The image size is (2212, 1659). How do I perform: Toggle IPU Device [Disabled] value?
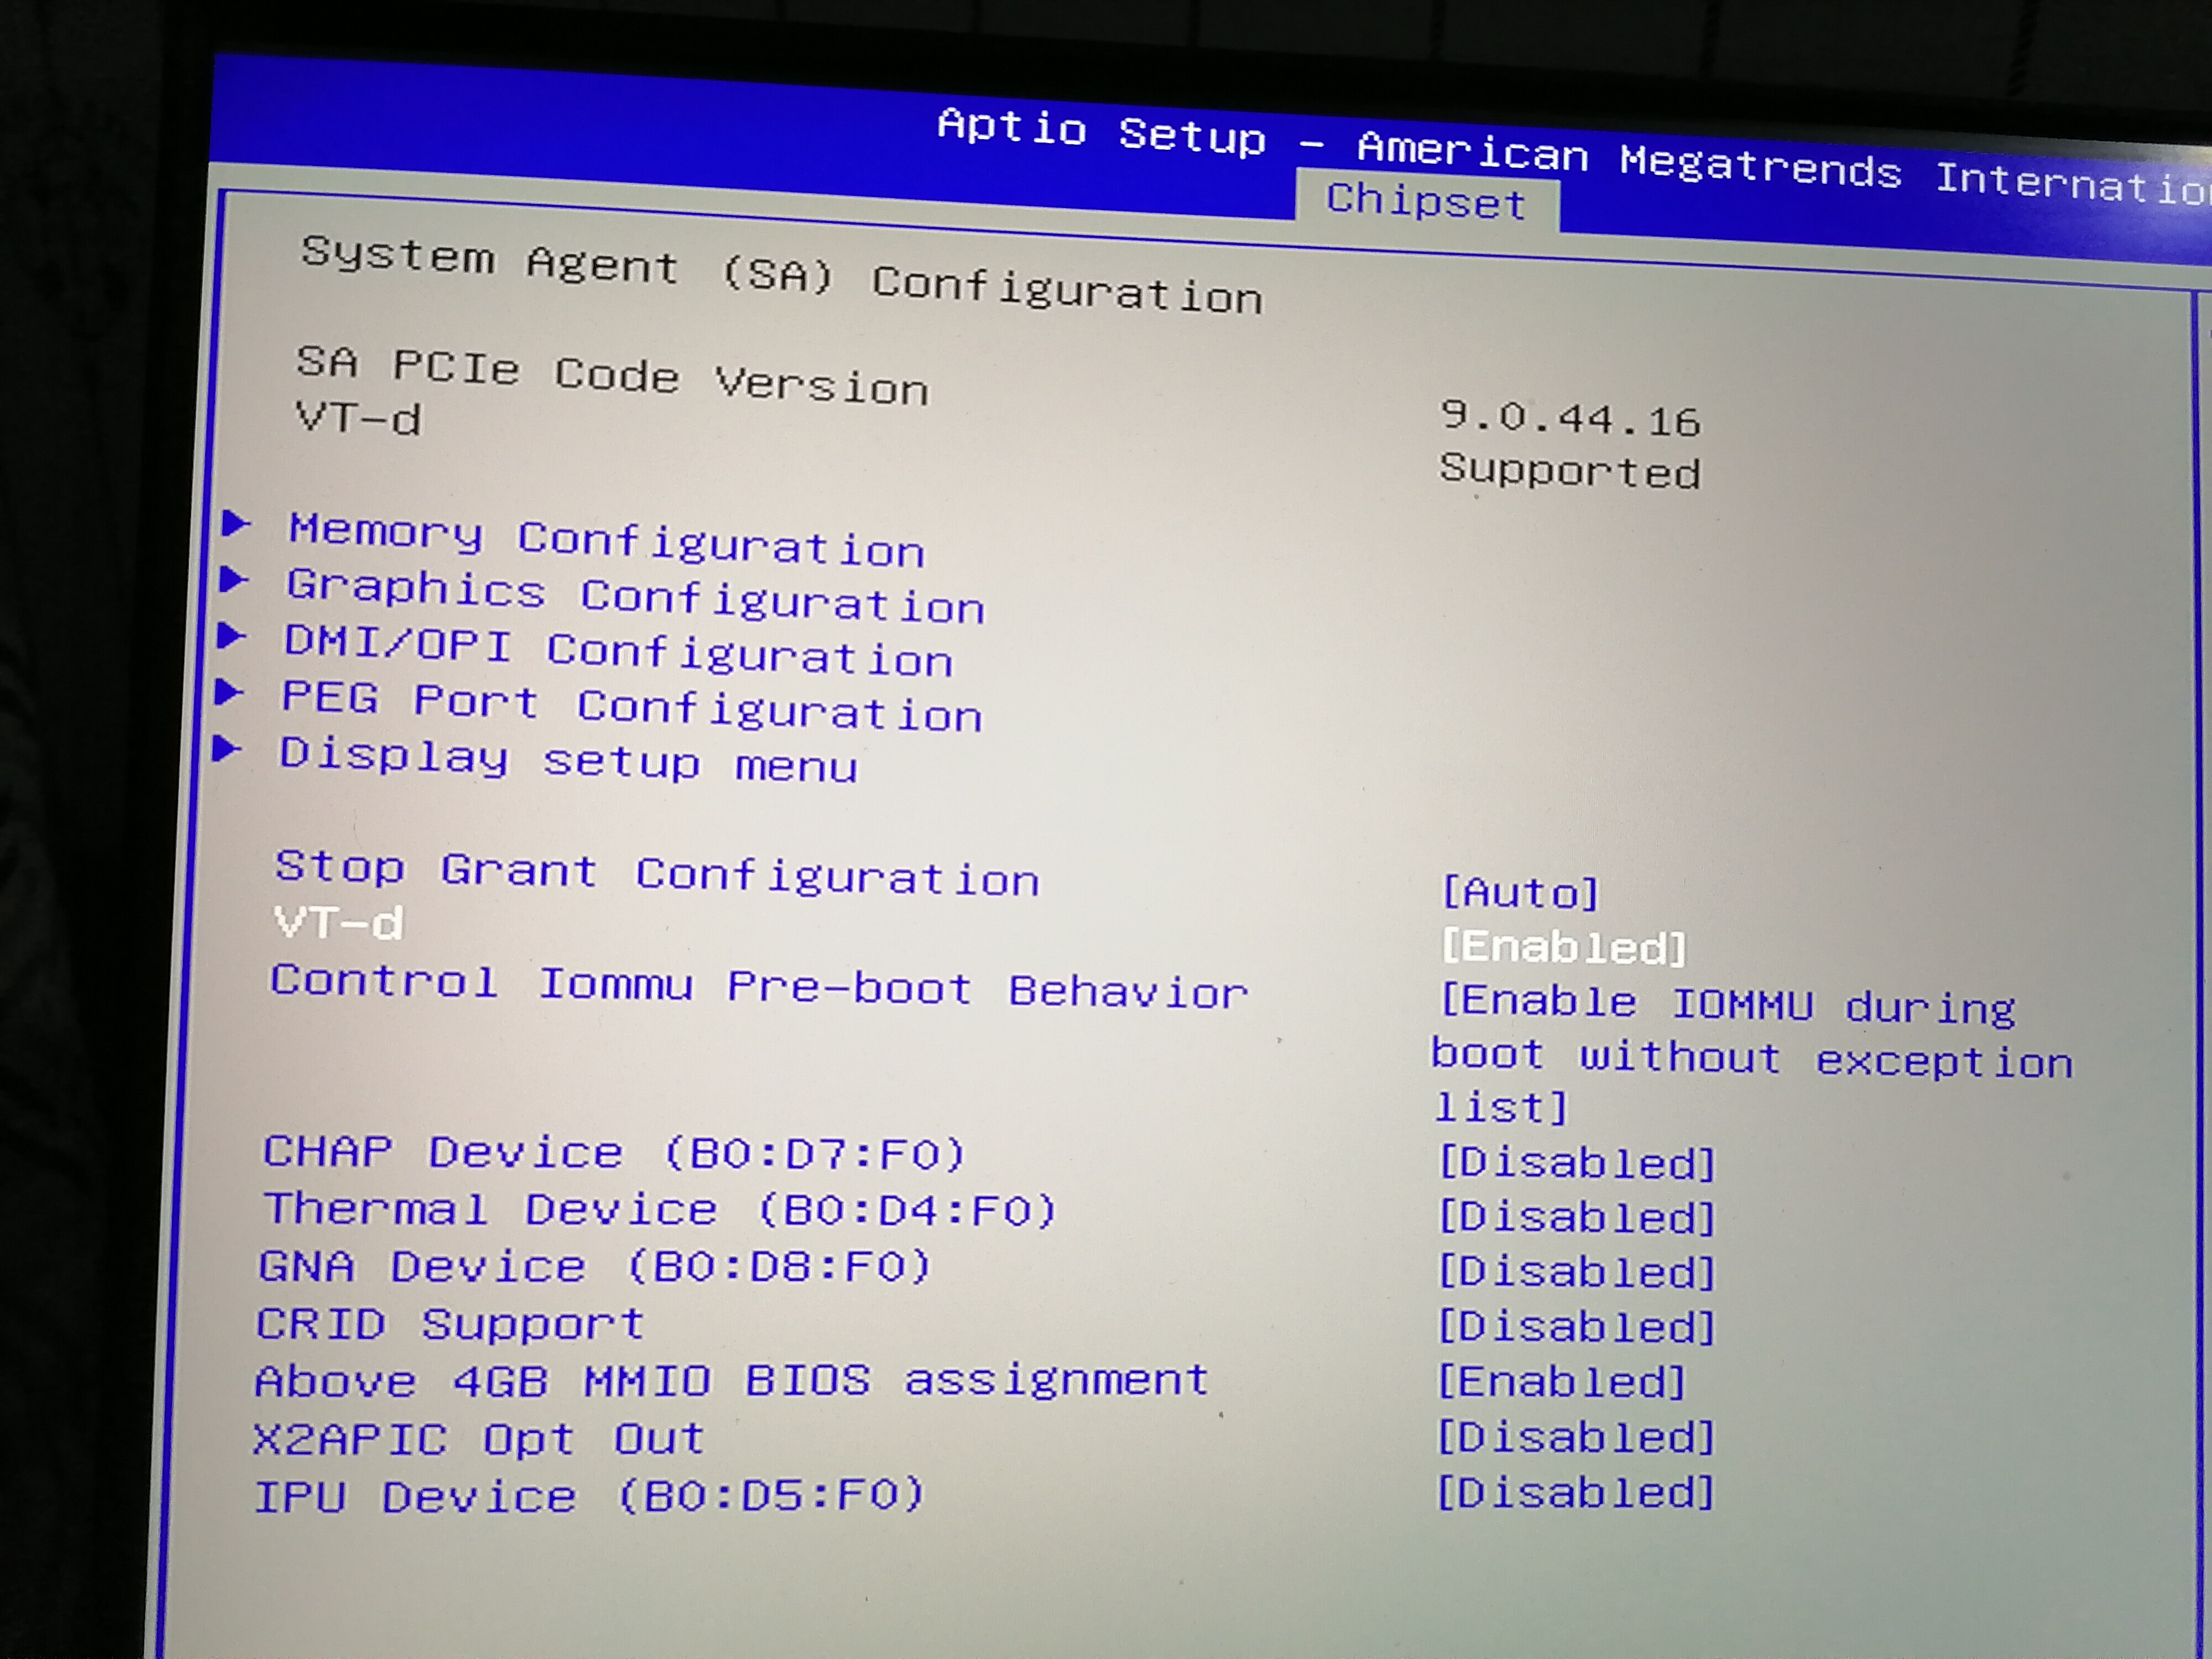pos(1576,1493)
